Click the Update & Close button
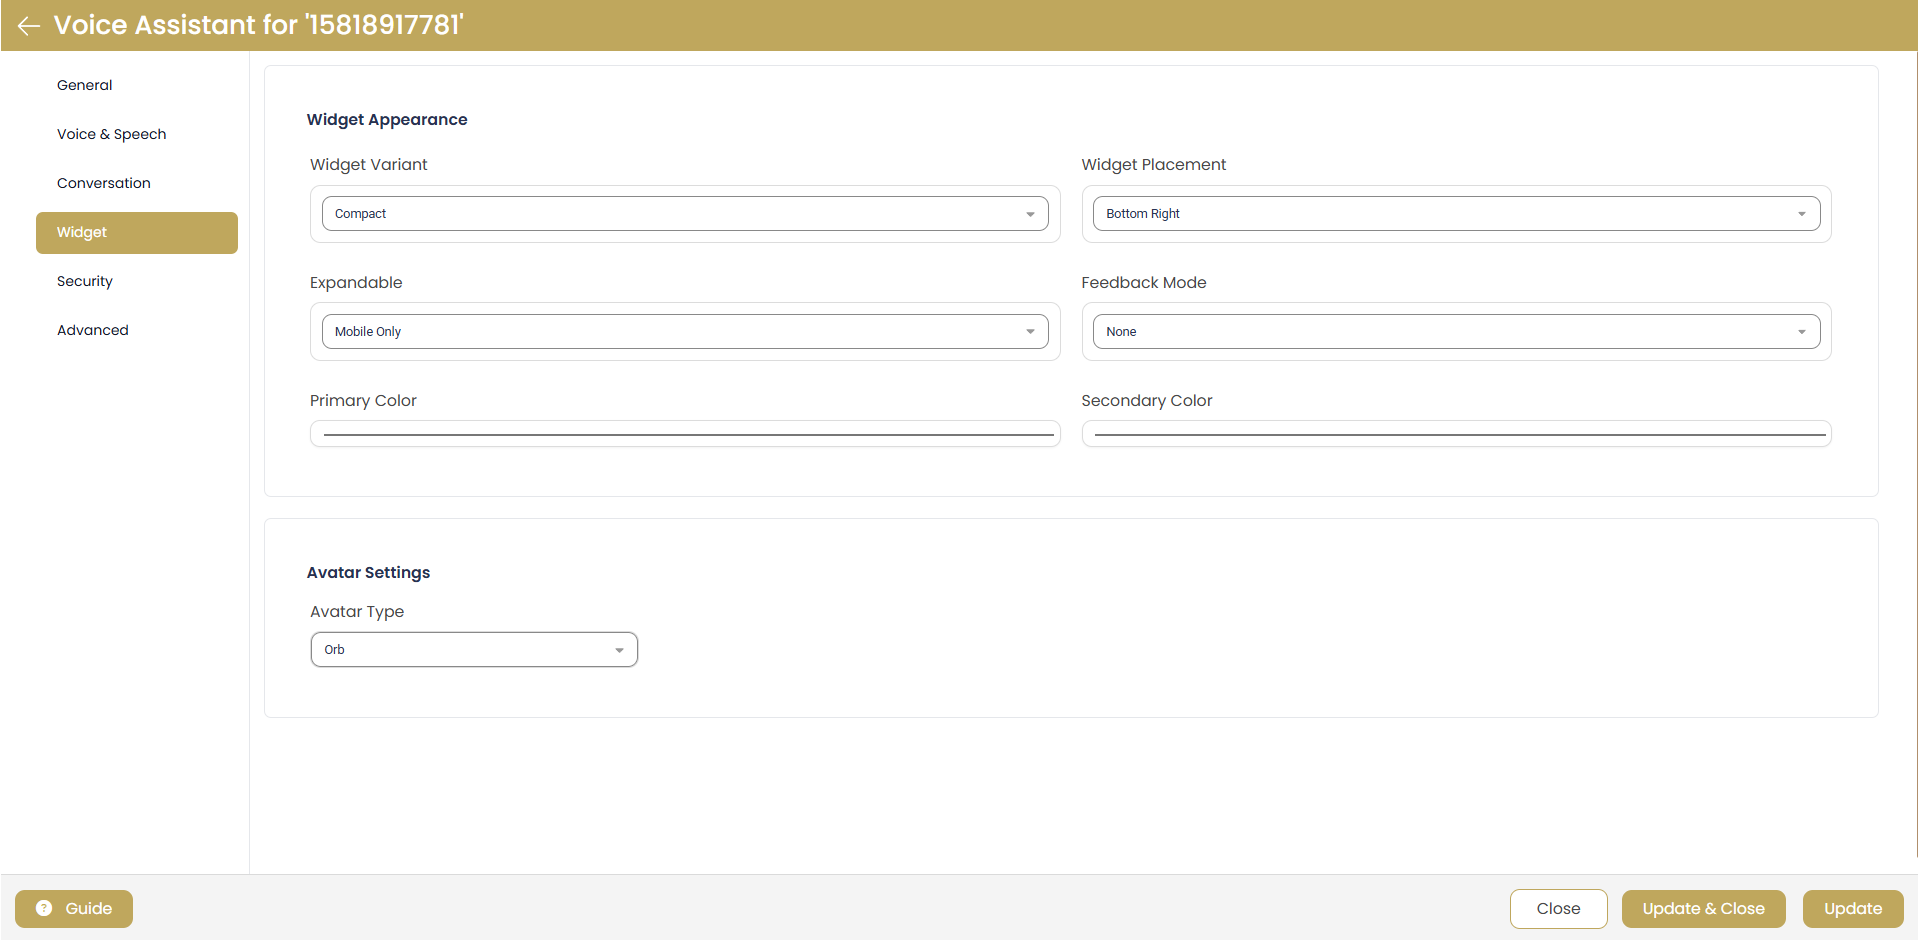Screen dimensions: 1918x940 point(1702,908)
